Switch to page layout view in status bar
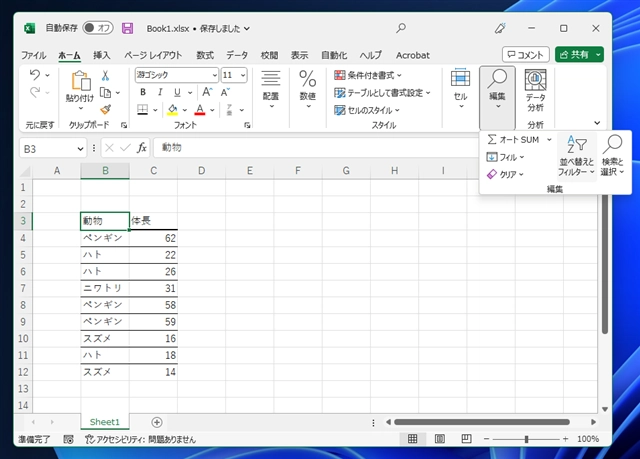This screenshot has height=459, width=640. pos(438,439)
